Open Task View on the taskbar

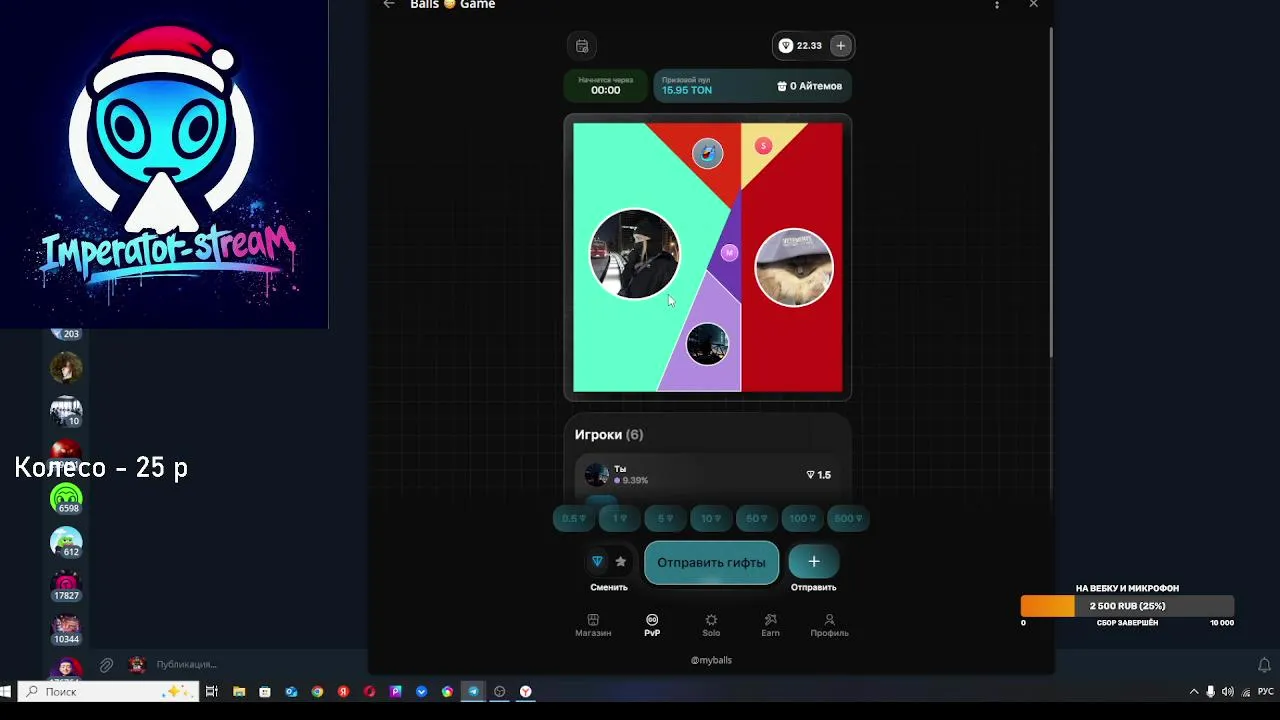212,691
